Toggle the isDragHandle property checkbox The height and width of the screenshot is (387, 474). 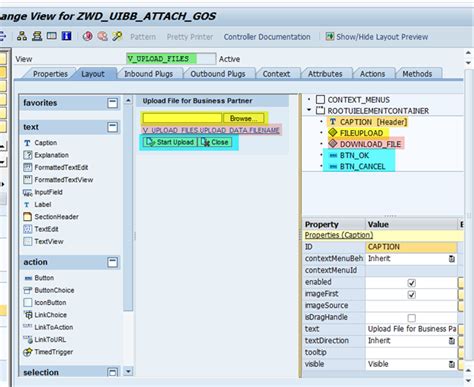(412, 318)
